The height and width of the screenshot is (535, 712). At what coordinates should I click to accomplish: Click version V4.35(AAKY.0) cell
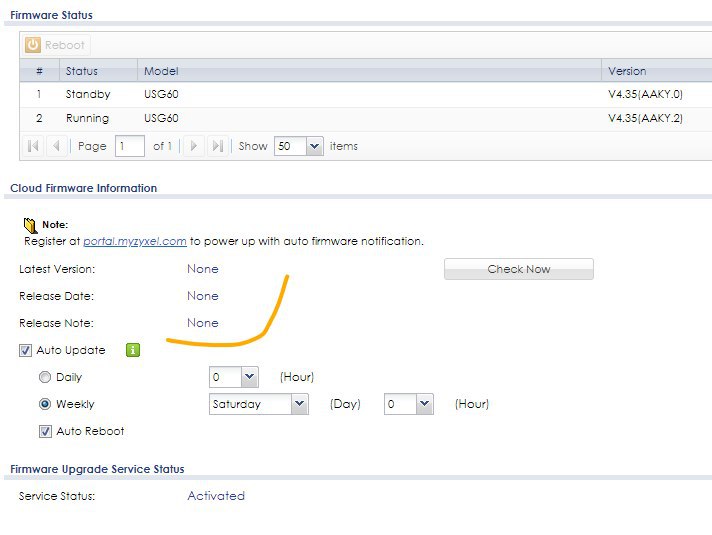[645, 94]
